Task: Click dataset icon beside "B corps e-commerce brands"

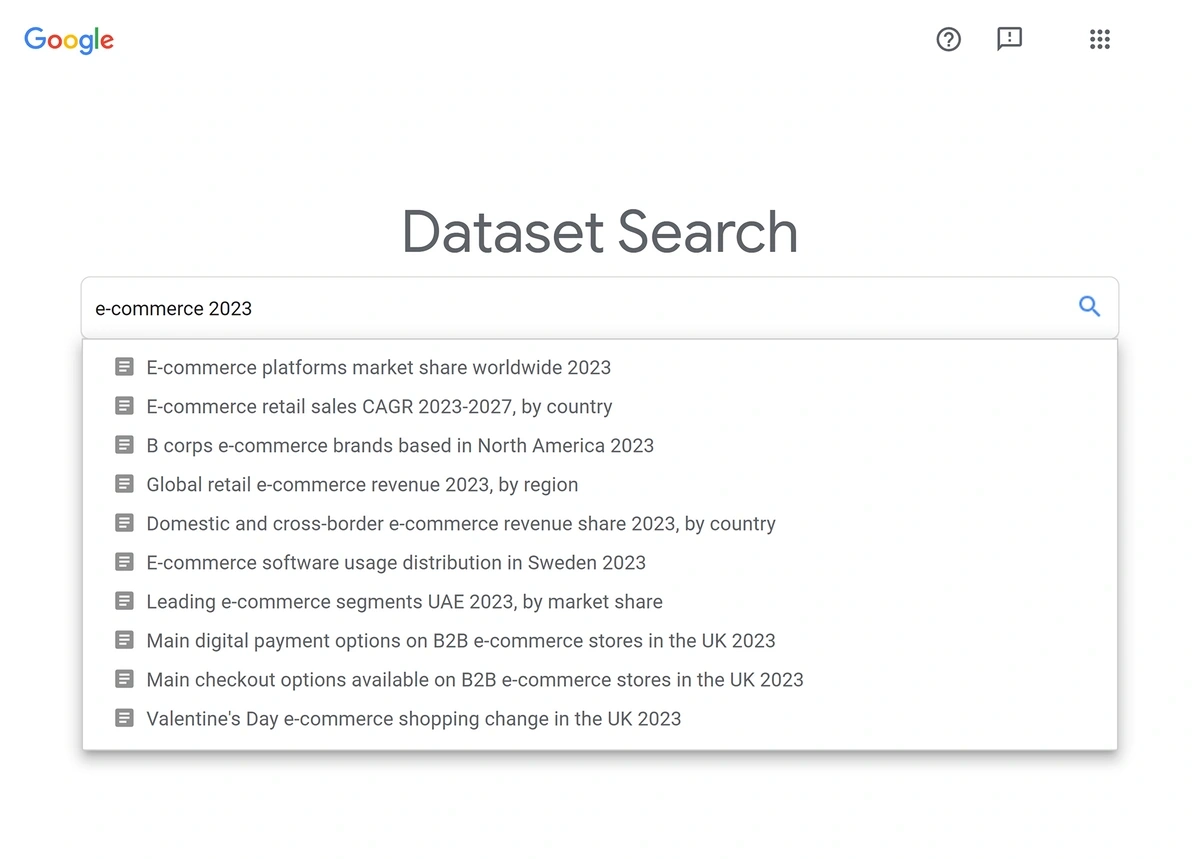Action: pyautogui.click(x=124, y=445)
